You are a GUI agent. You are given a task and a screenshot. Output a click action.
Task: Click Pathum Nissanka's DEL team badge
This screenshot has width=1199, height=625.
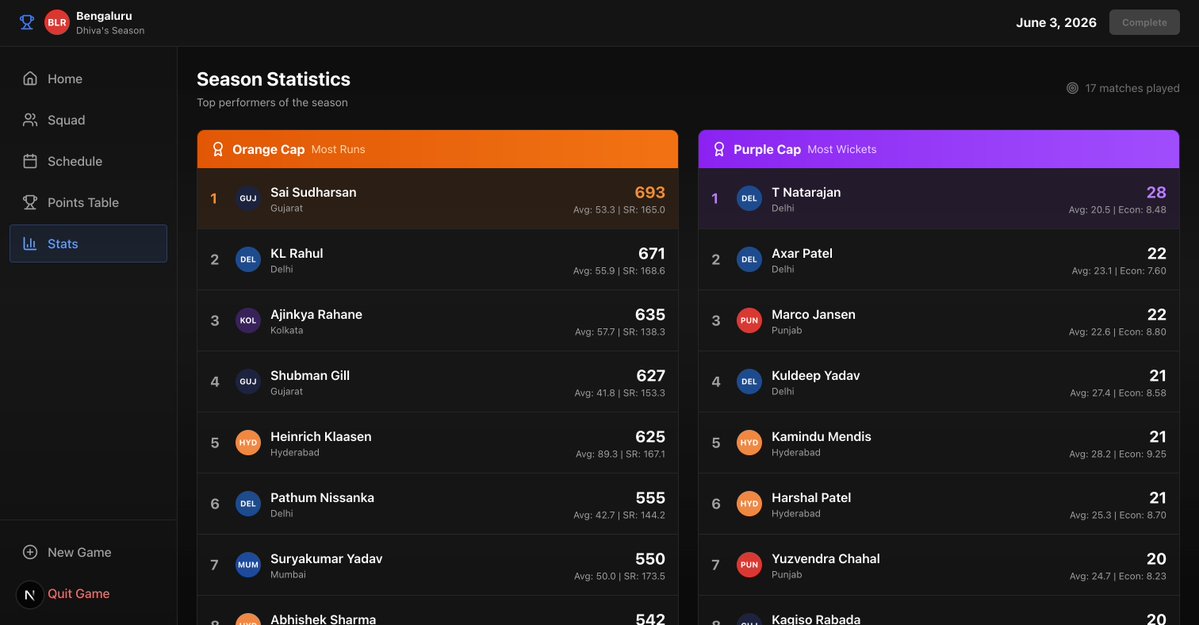pos(248,503)
